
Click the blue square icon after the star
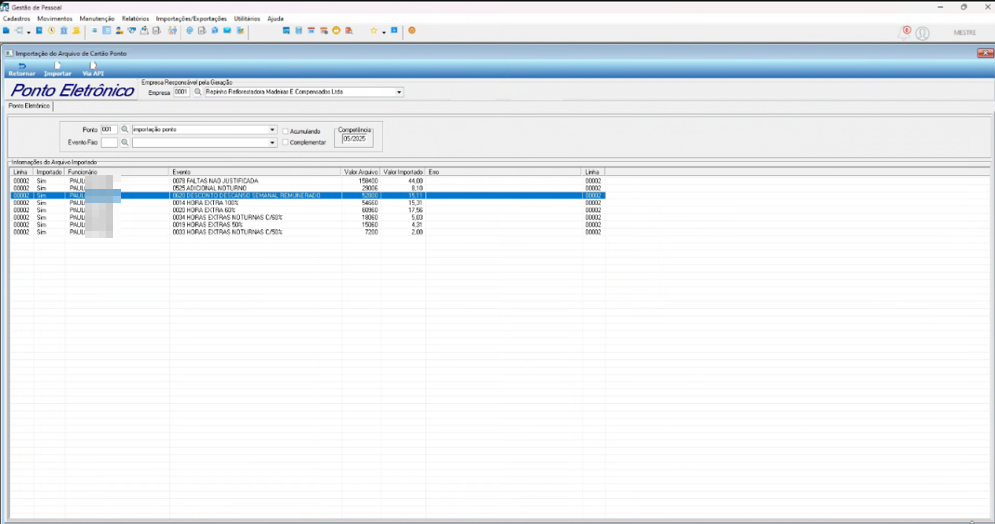pos(394,30)
